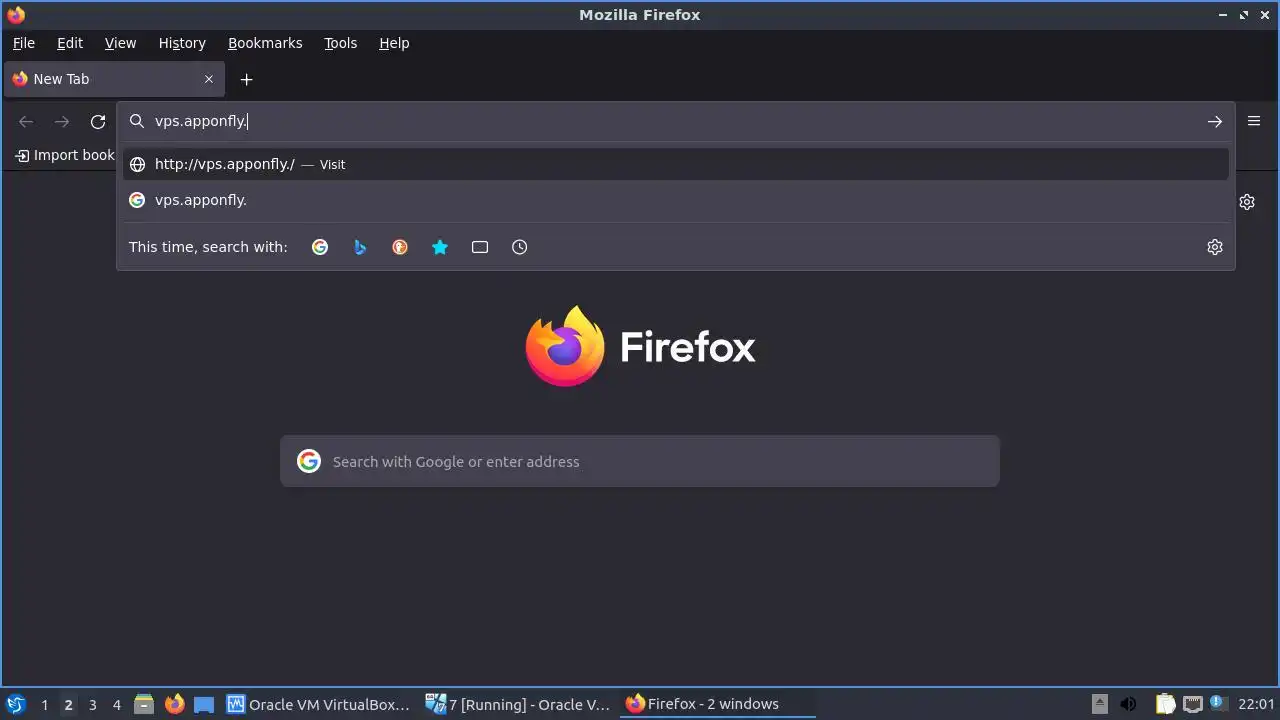Open search settings gear in dropdown
Screen dimensions: 1280x720
1215,247
